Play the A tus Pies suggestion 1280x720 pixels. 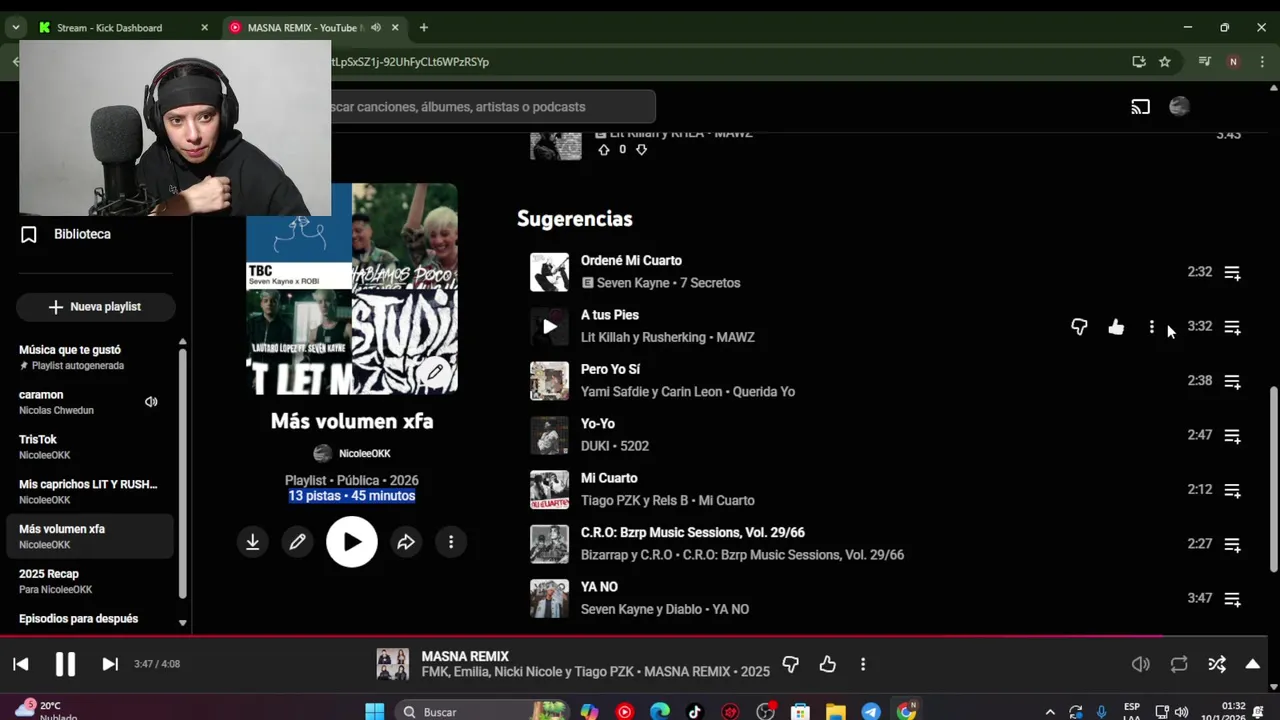tap(549, 326)
